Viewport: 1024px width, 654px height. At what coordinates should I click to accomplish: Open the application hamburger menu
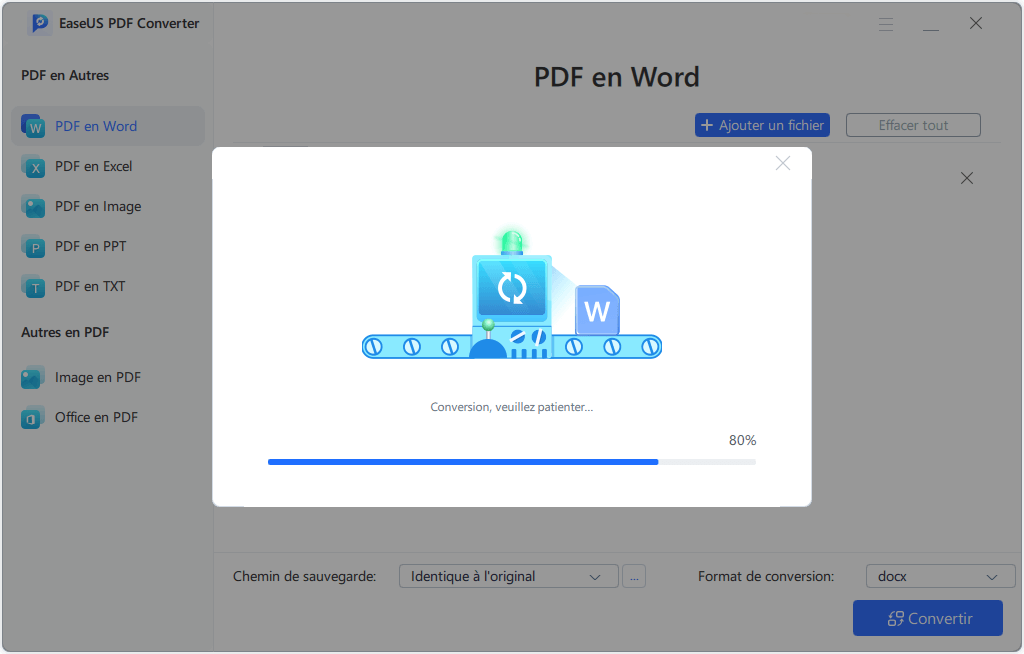(885, 23)
